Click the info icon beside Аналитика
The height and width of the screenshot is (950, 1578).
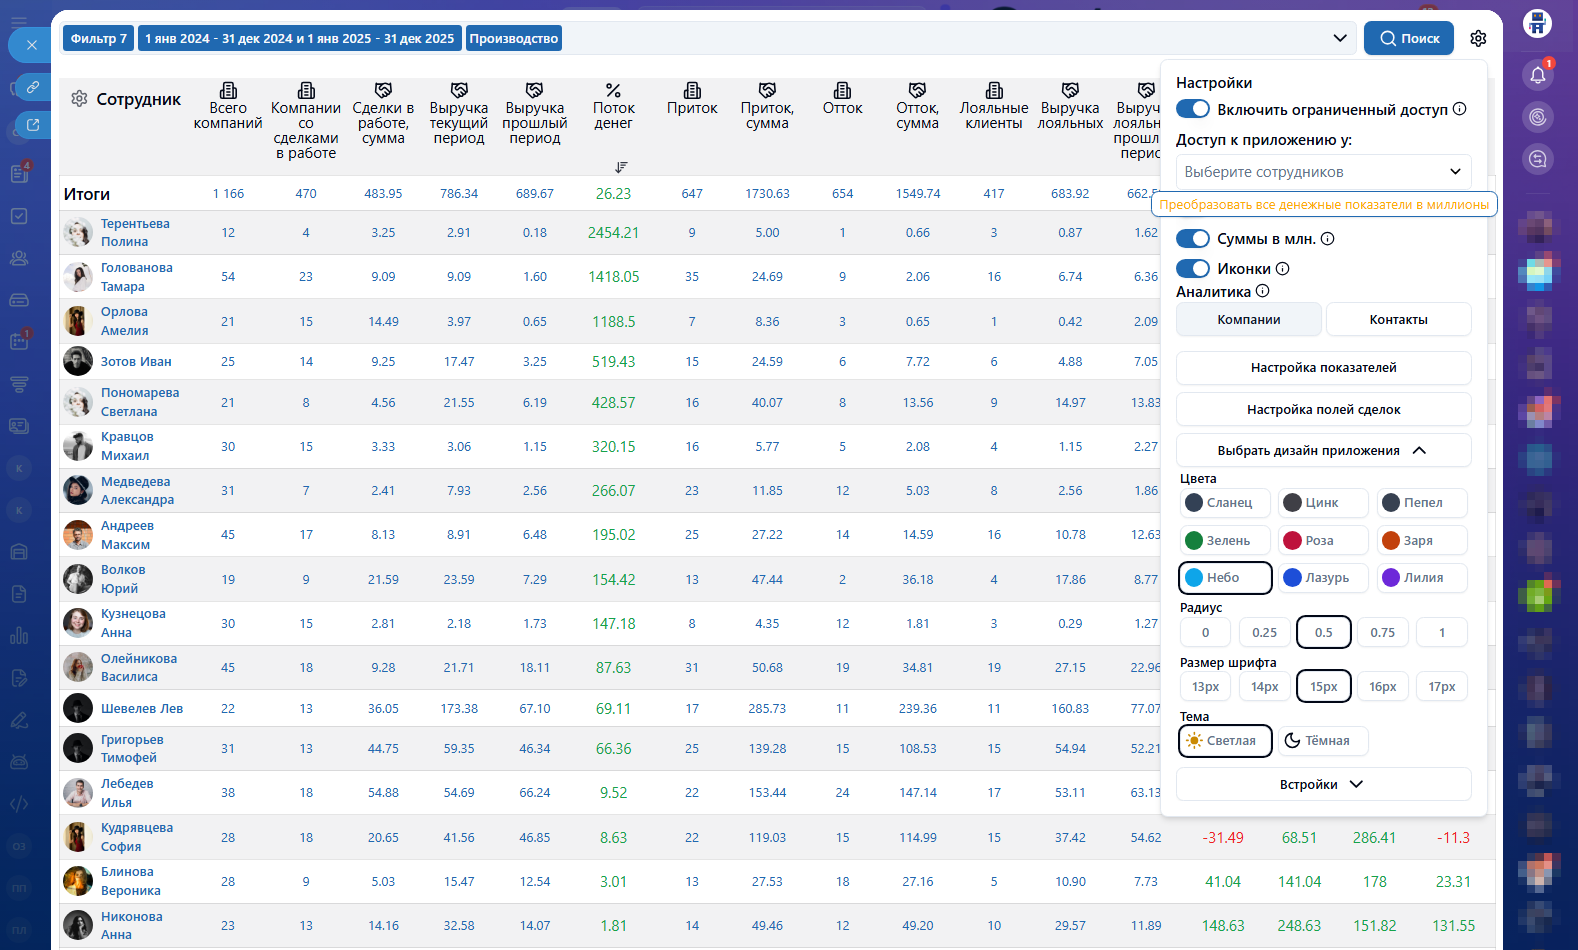click(x=1263, y=291)
